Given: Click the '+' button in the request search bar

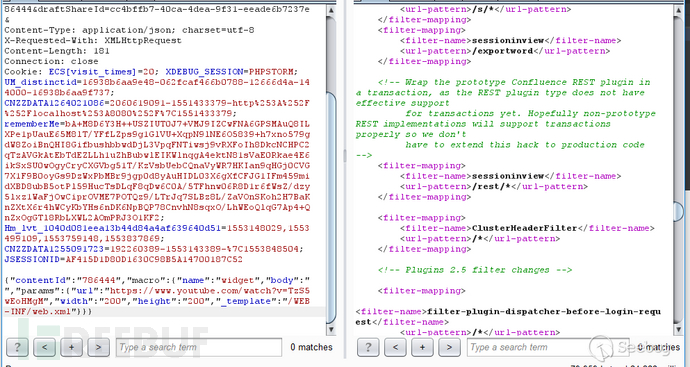Looking at the screenshot, I should tap(71, 347).
